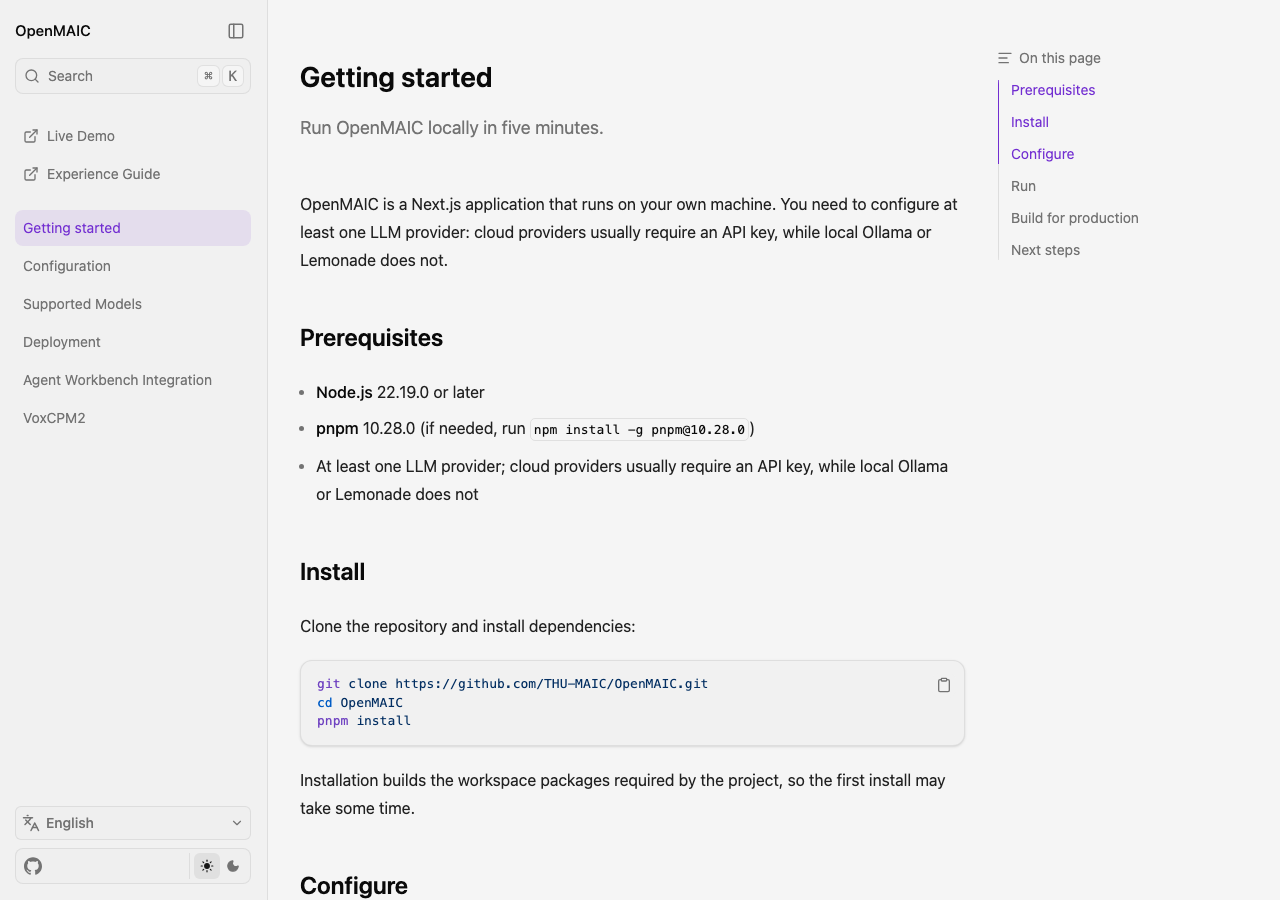This screenshot has height=900, width=1280.
Task: Click the Install section heading
Action: tap(332, 572)
